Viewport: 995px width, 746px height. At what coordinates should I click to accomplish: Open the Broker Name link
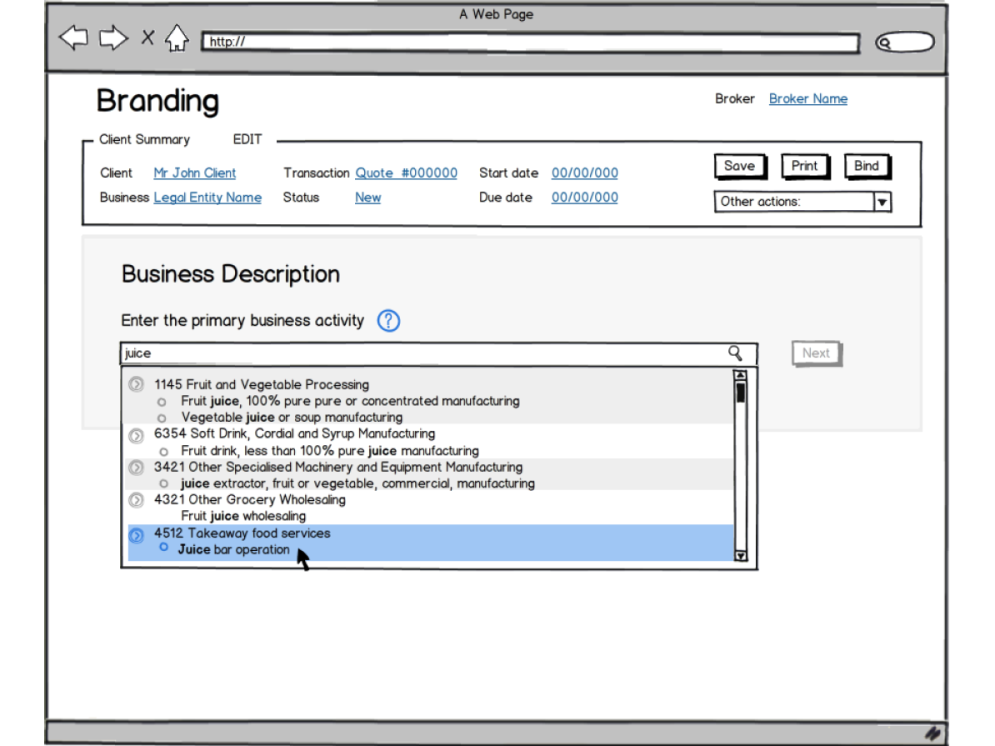[808, 98]
